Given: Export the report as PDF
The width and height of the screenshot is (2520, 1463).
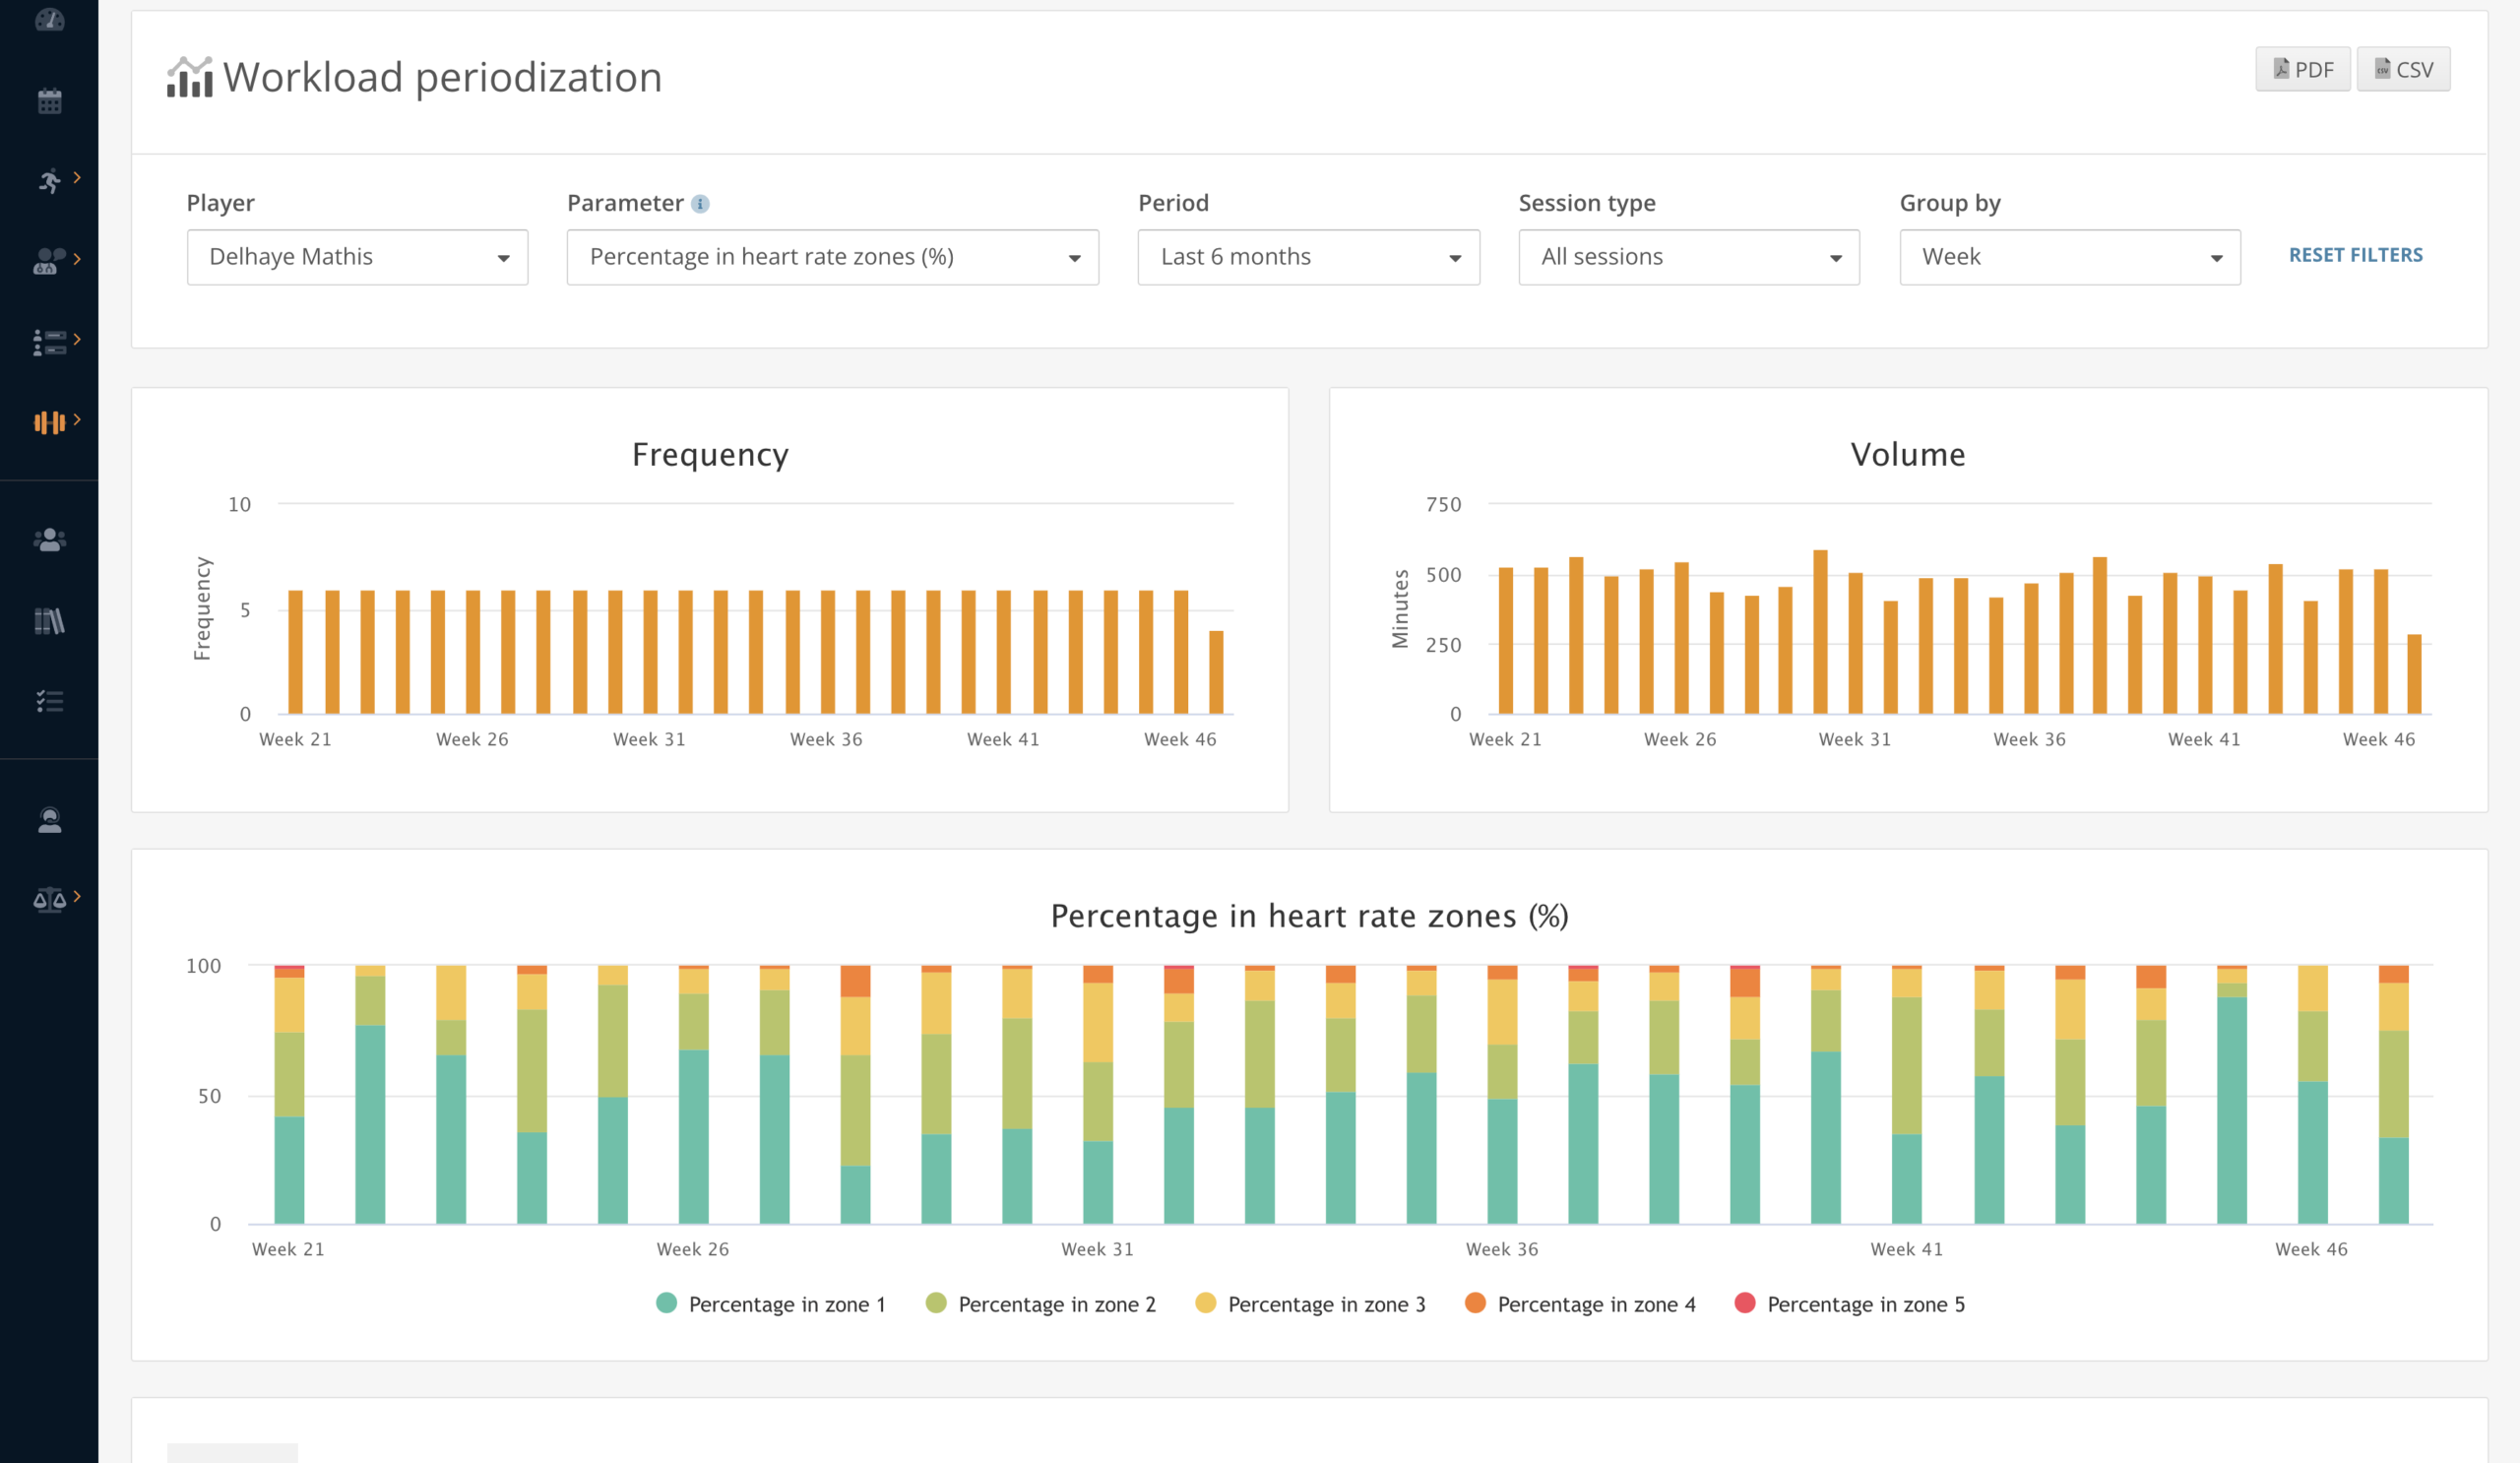Looking at the screenshot, I should click(x=2302, y=69).
